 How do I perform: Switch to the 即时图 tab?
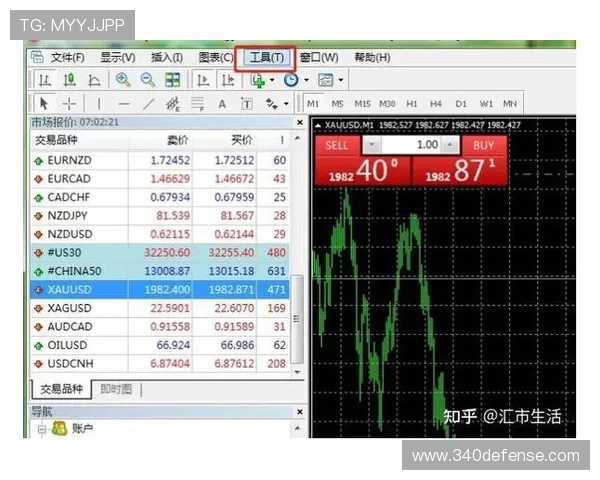point(116,389)
